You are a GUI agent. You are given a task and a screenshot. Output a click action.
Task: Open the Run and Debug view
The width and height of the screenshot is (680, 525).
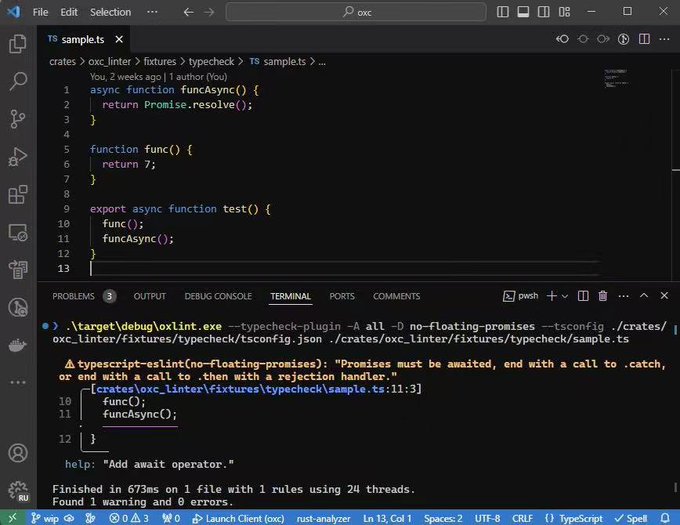coord(18,157)
